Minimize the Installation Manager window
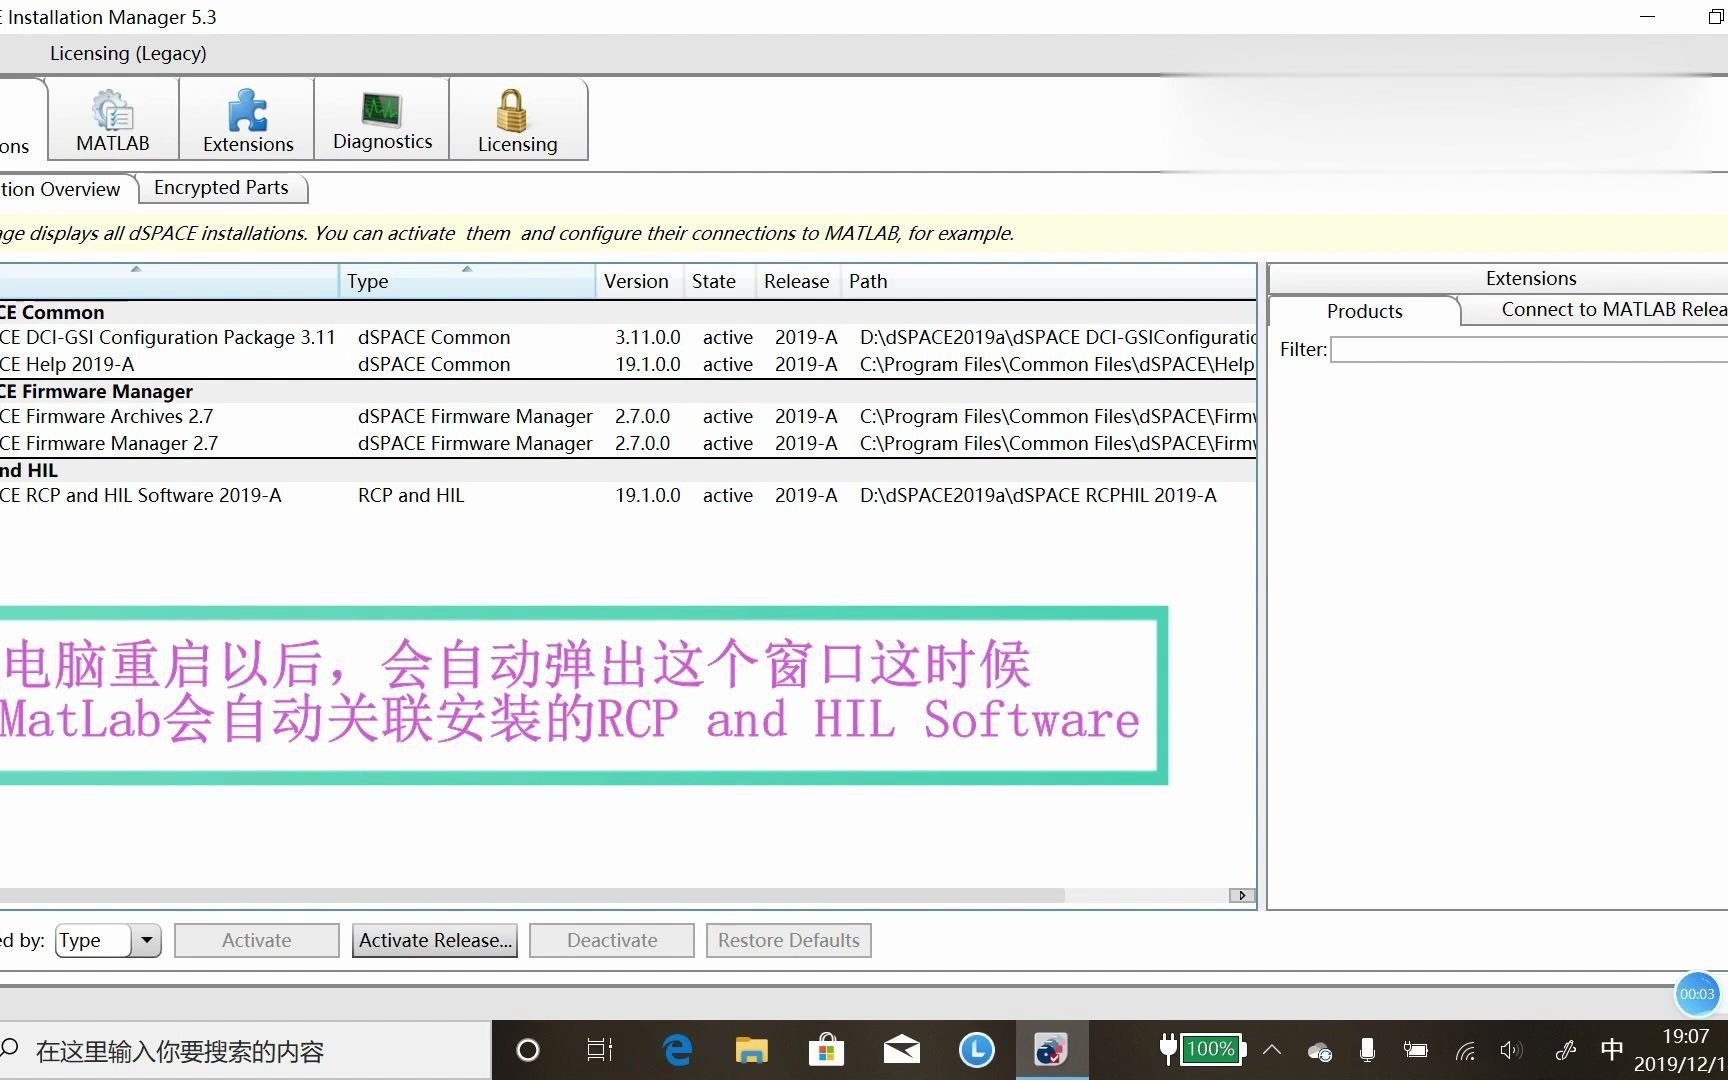The width and height of the screenshot is (1728, 1080). pyautogui.click(x=1648, y=17)
